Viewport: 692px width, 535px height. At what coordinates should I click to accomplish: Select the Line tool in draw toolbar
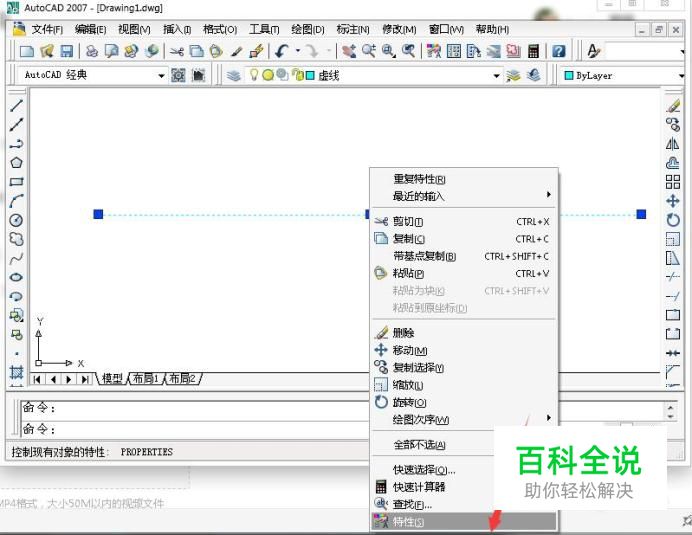point(16,105)
